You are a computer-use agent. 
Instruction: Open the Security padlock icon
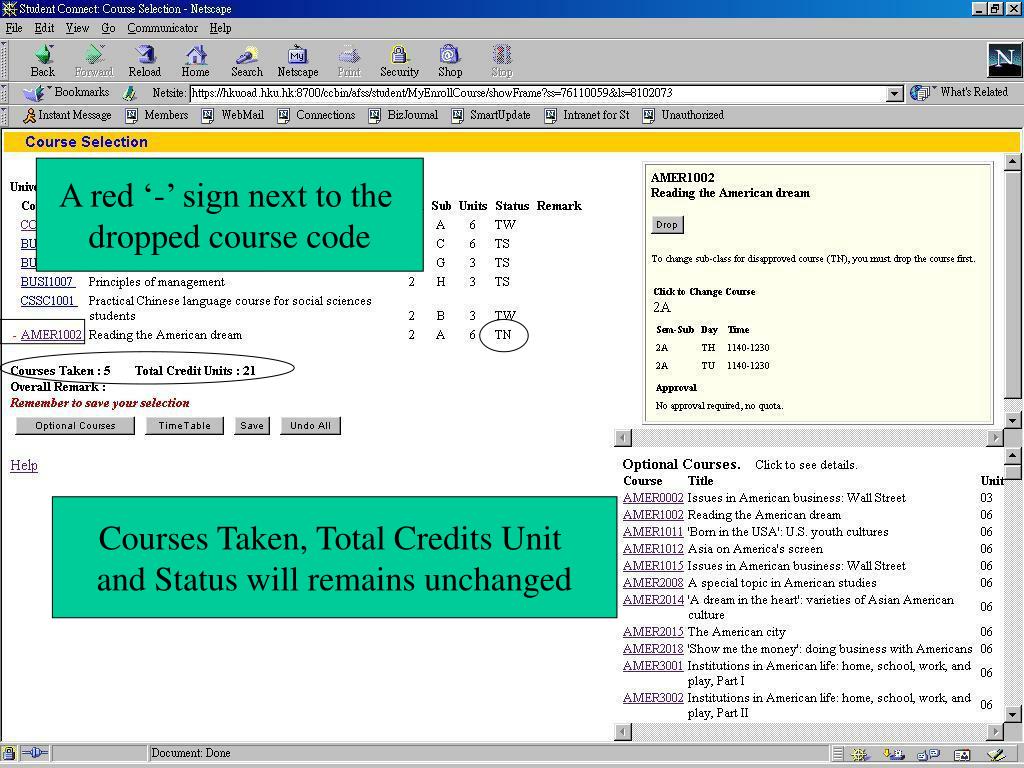[399, 55]
